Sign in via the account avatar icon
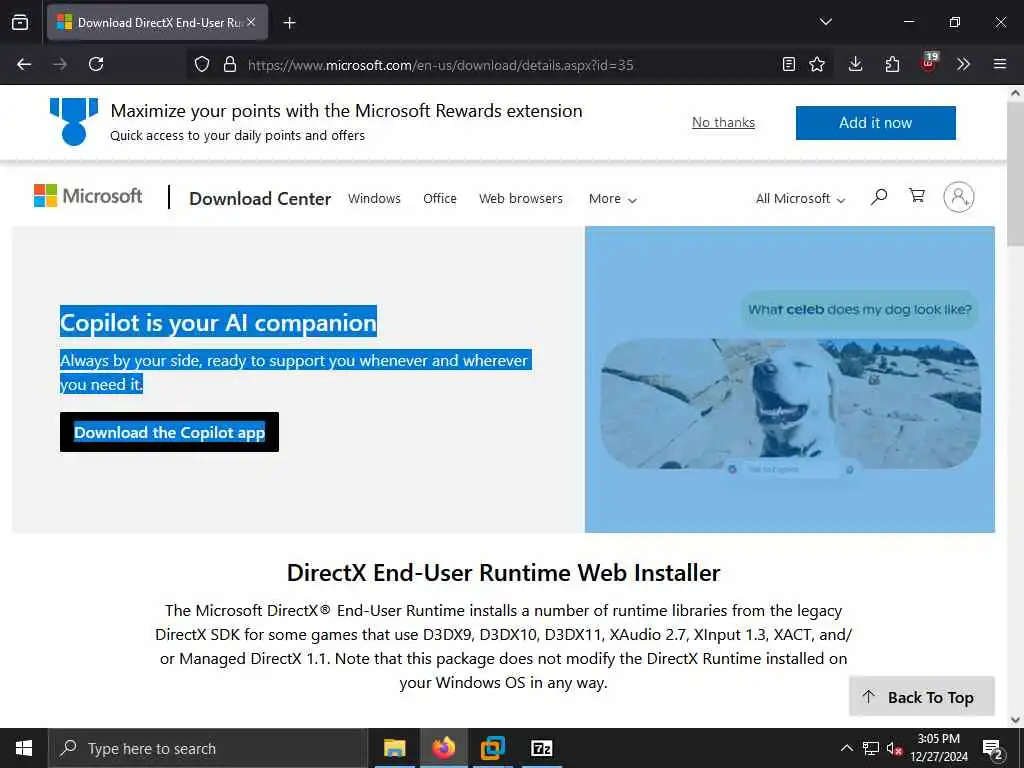 [x=959, y=197]
